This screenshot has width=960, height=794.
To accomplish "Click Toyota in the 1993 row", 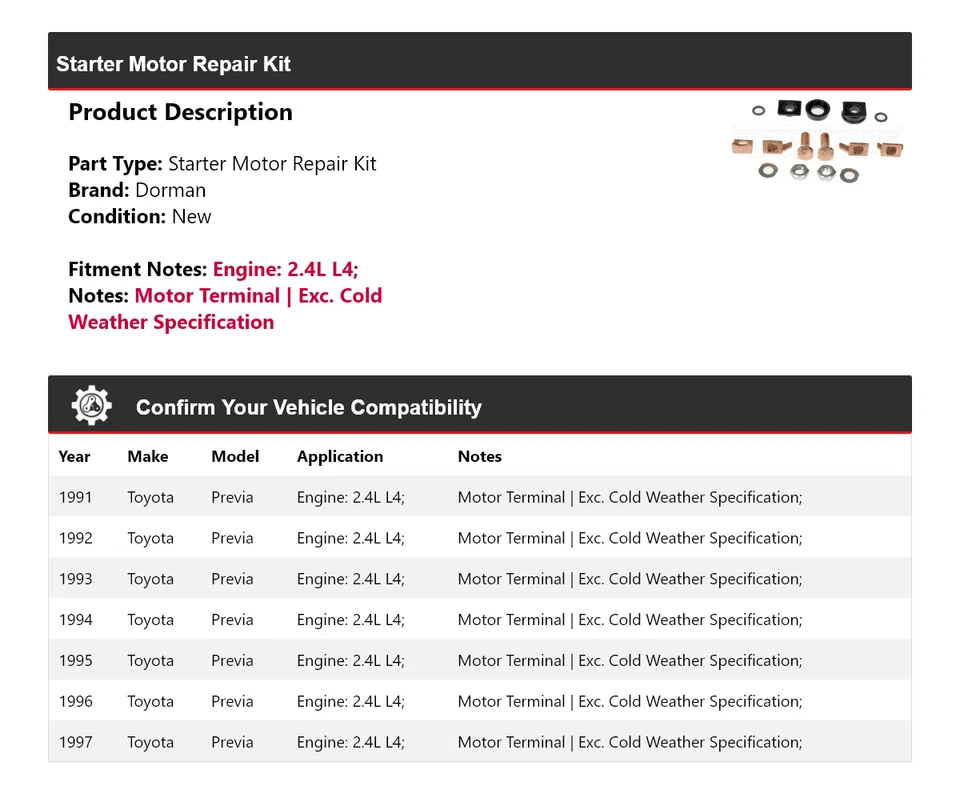I will click(151, 580).
